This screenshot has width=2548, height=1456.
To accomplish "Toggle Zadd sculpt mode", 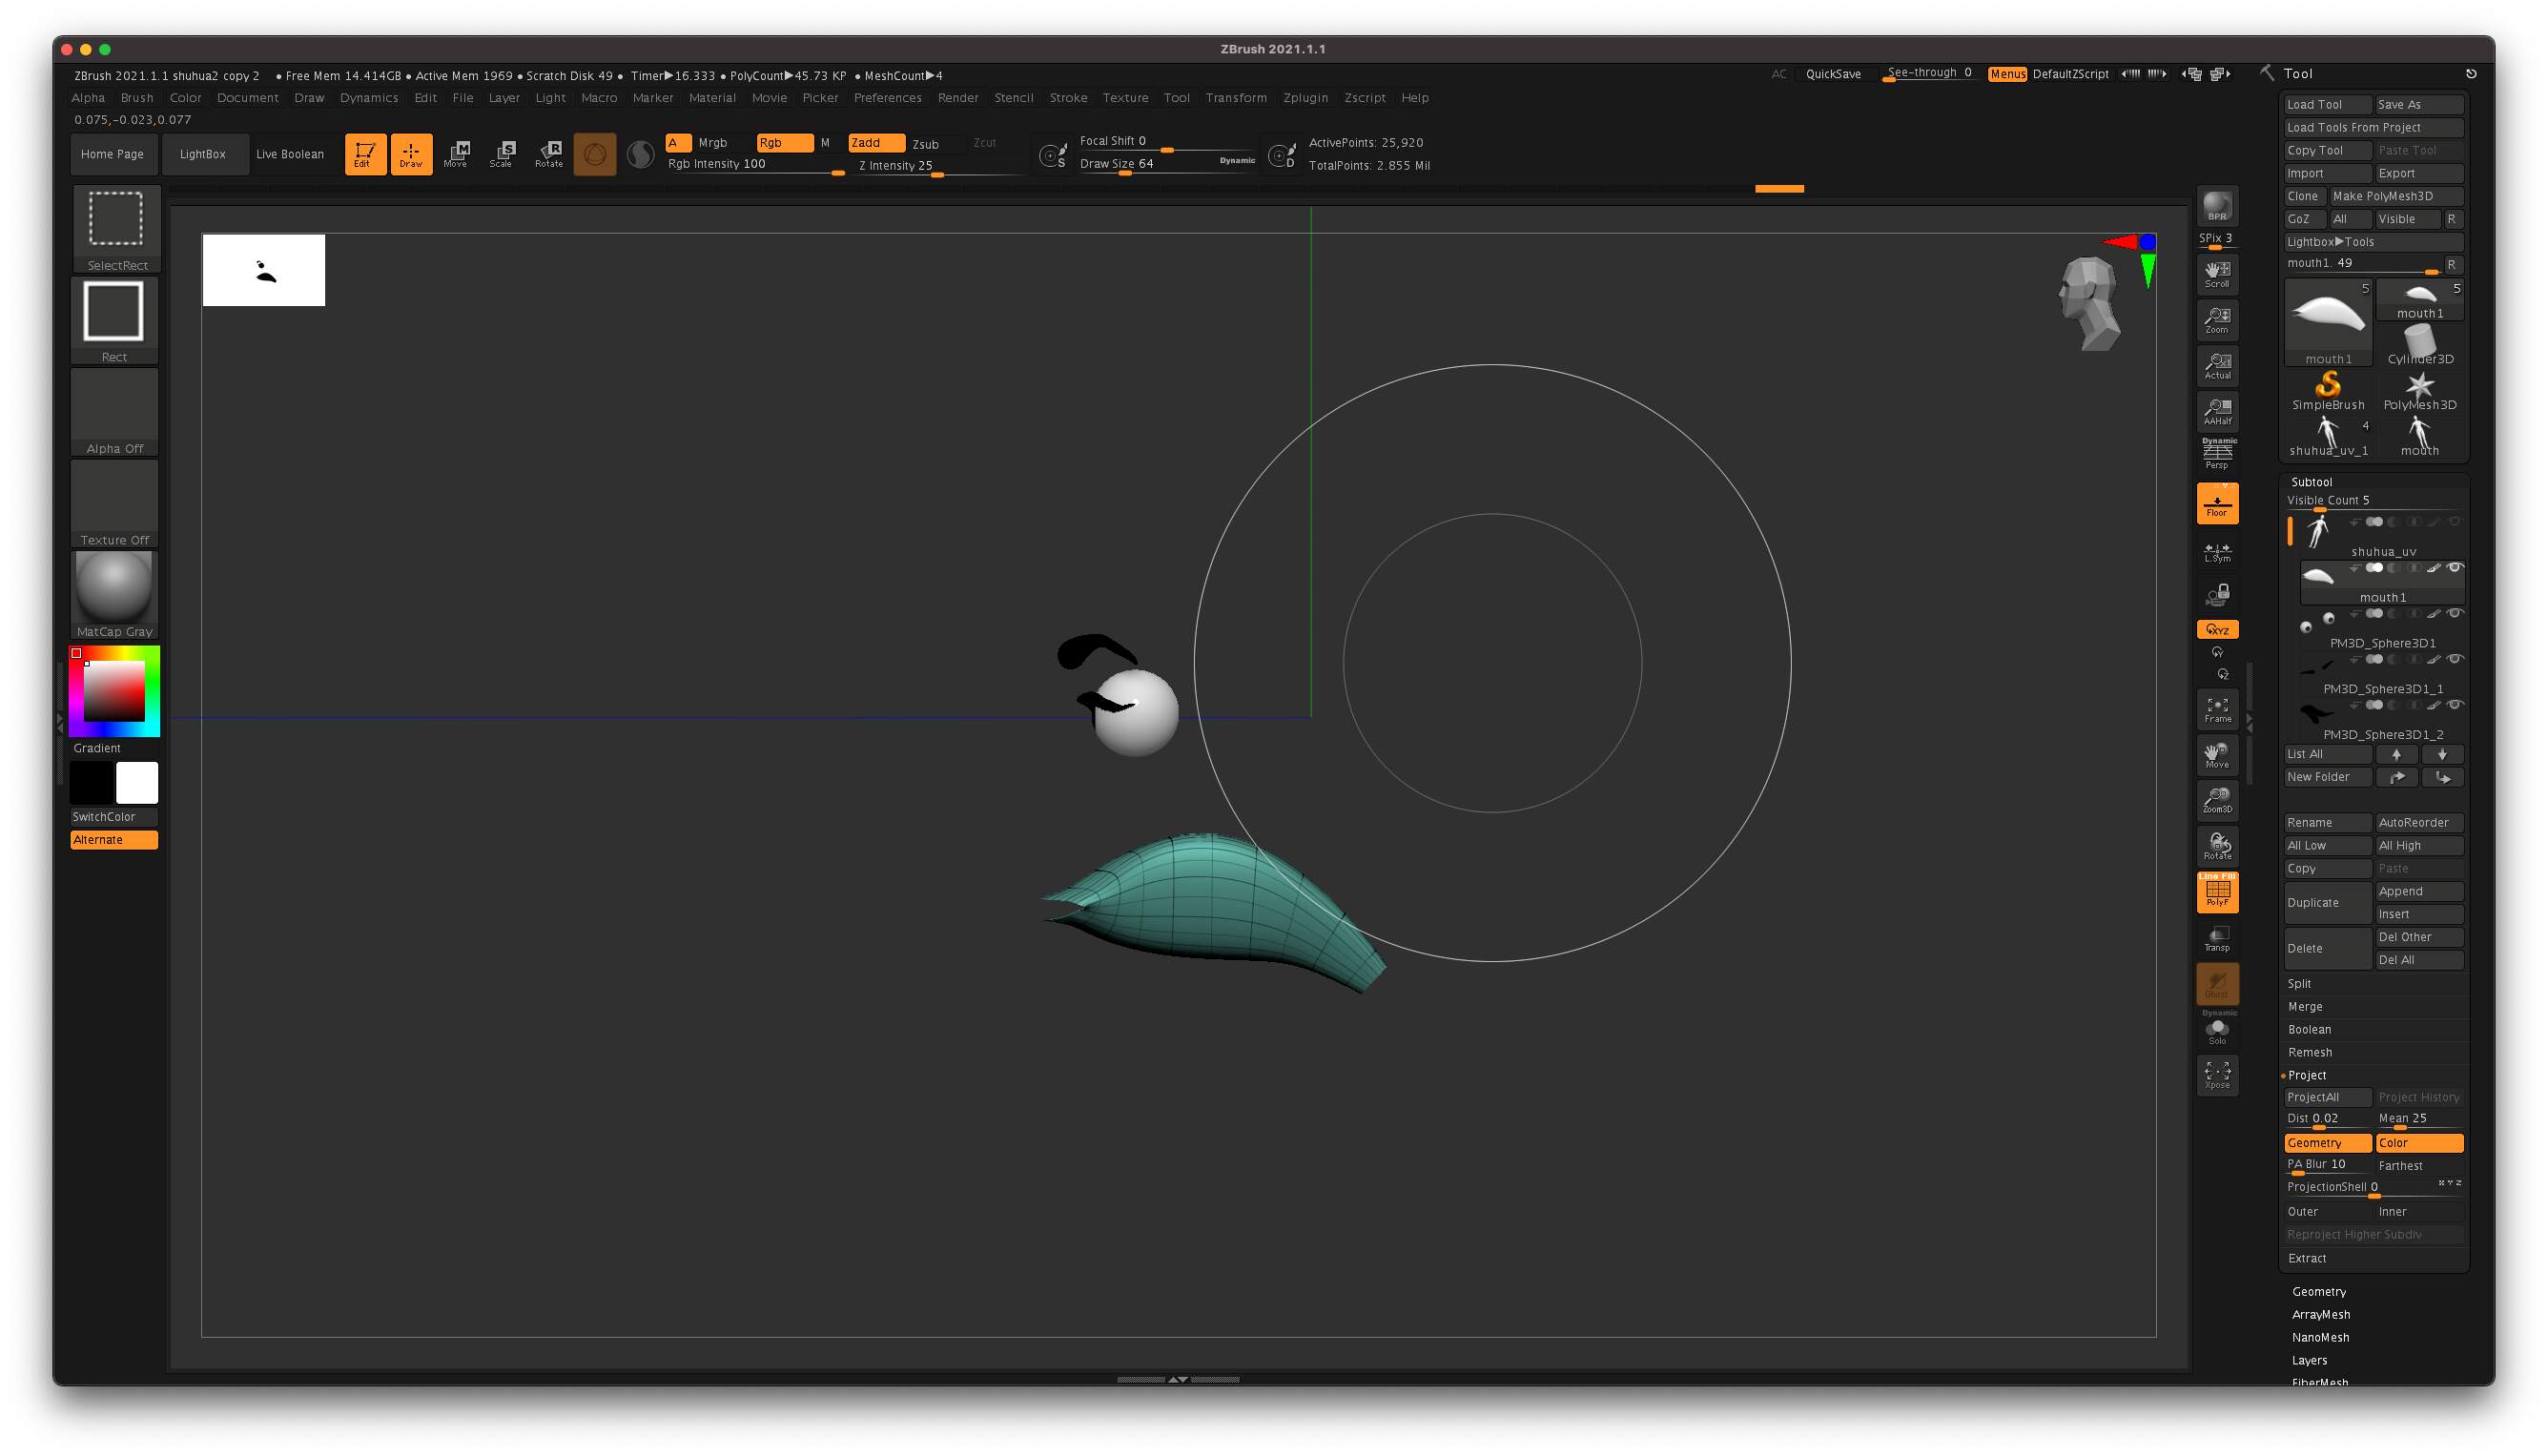I will (x=875, y=143).
